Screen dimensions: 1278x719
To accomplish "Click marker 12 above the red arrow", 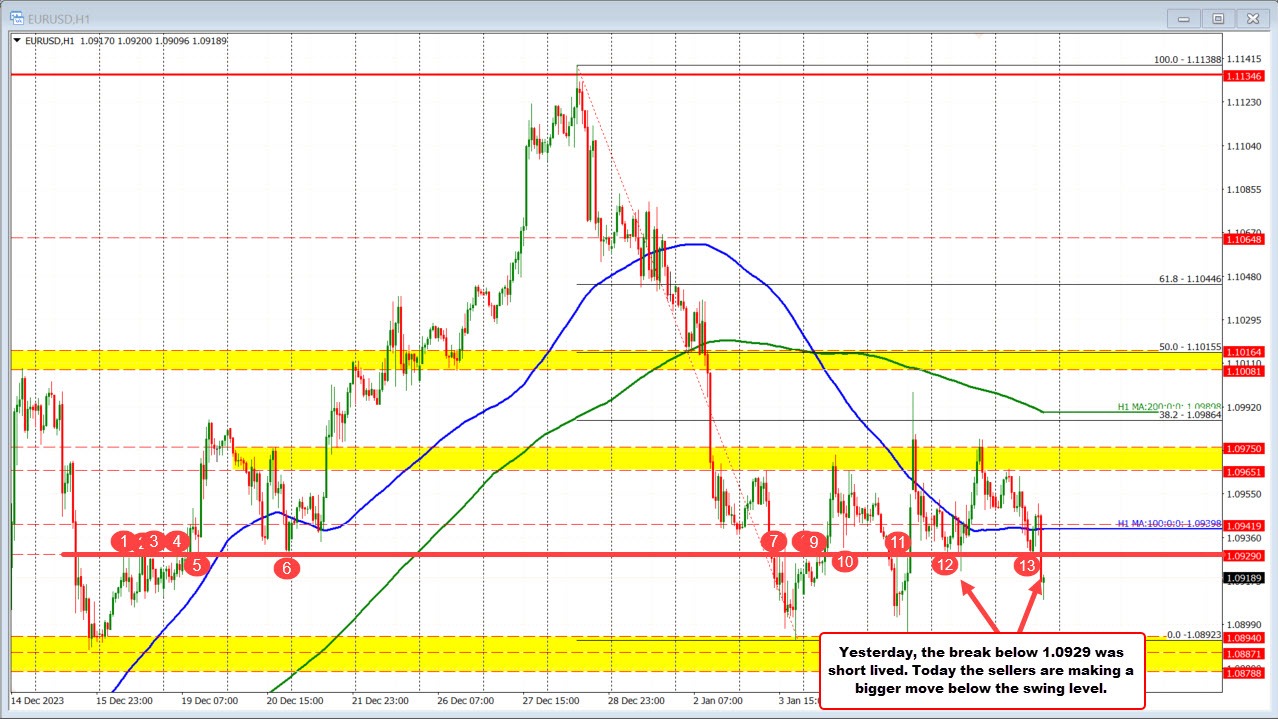I will coord(946,564).
